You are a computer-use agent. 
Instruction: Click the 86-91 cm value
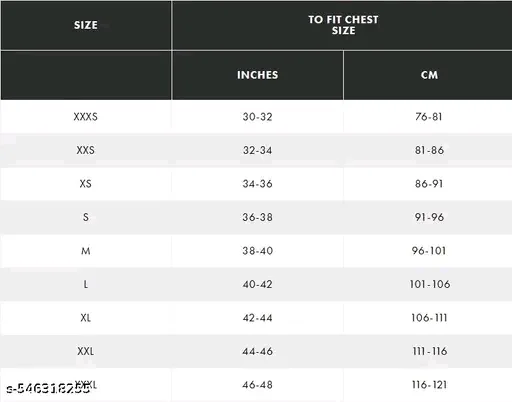tap(429, 184)
